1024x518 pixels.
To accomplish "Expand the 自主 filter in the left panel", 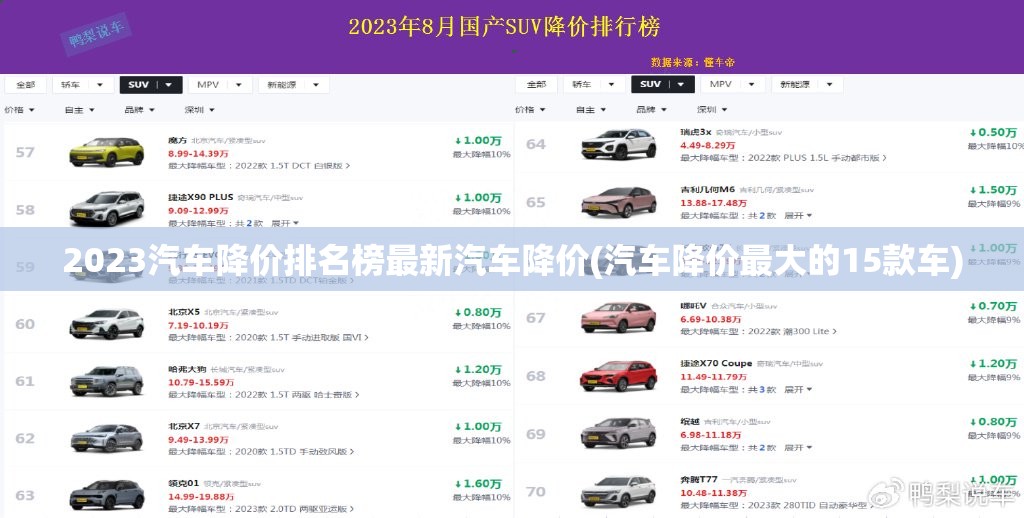I will (x=80, y=110).
